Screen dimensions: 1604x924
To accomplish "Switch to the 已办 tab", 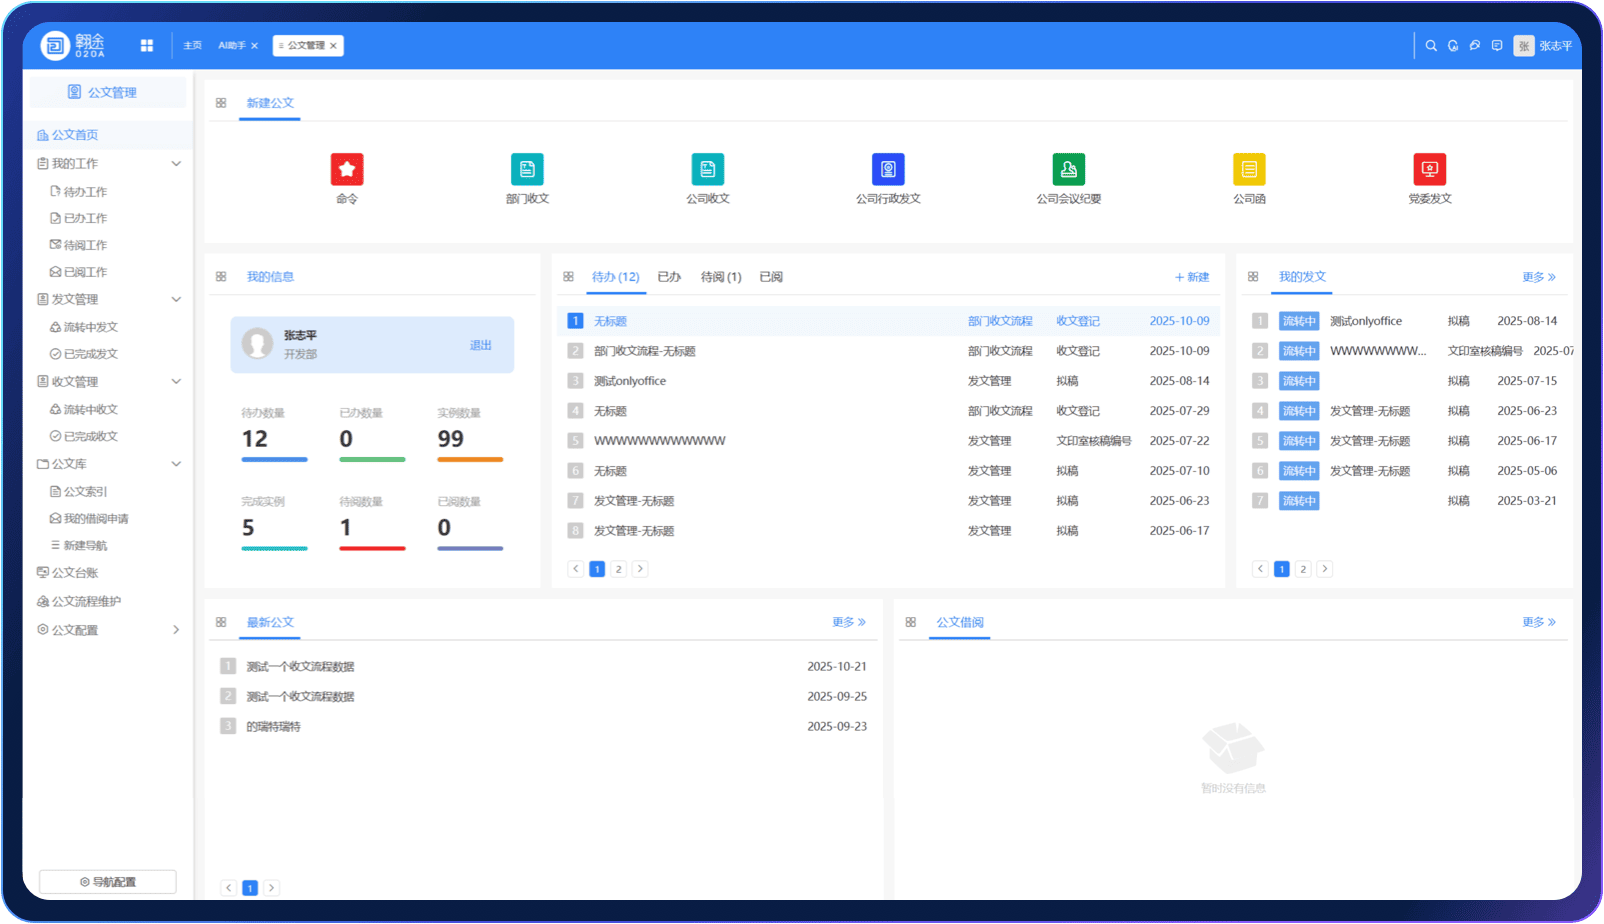I will [x=669, y=277].
